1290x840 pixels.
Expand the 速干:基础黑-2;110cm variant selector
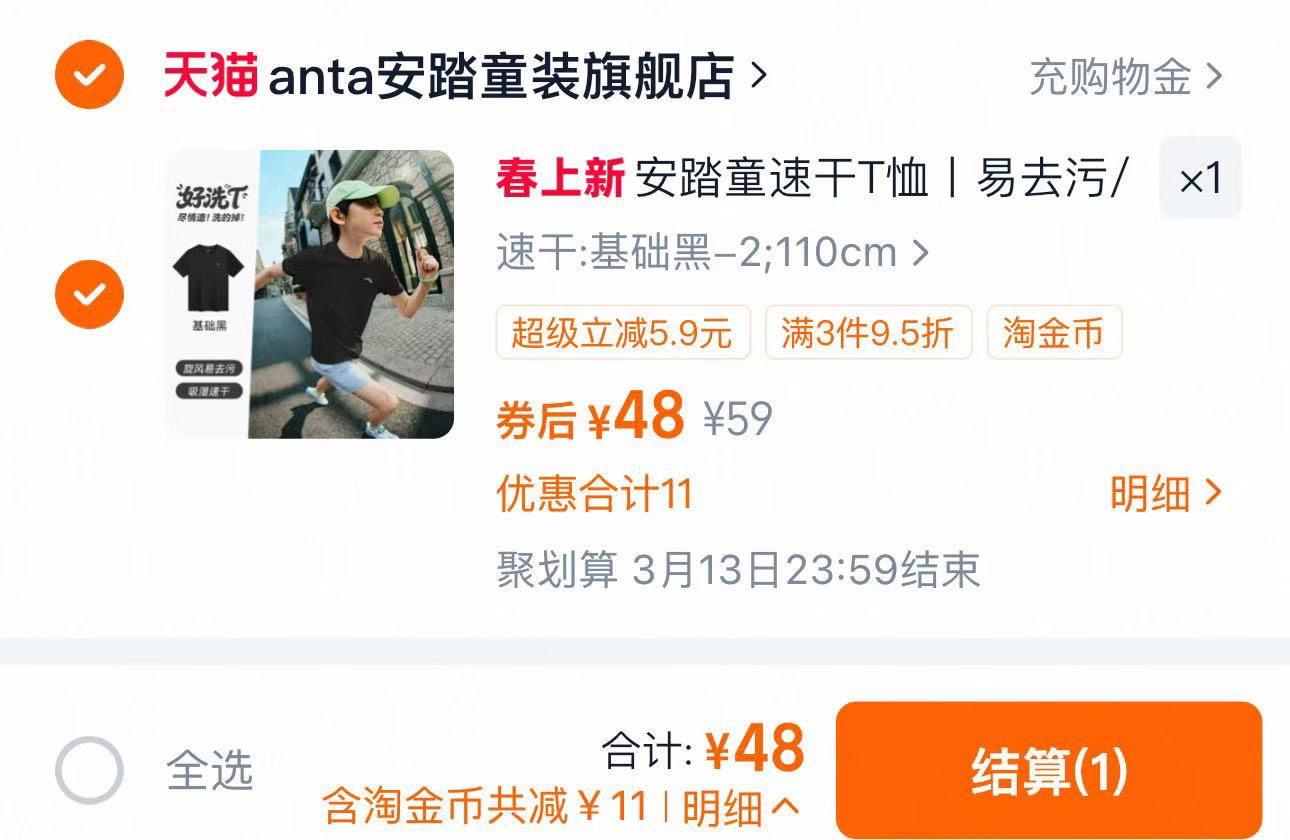(x=713, y=253)
